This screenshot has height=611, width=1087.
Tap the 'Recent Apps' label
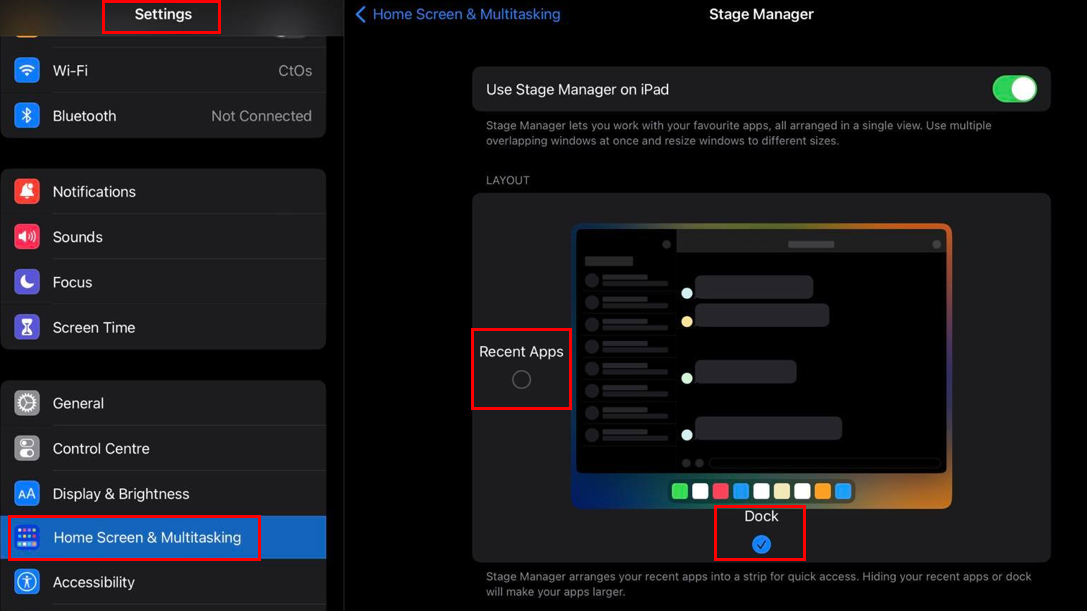click(521, 352)
